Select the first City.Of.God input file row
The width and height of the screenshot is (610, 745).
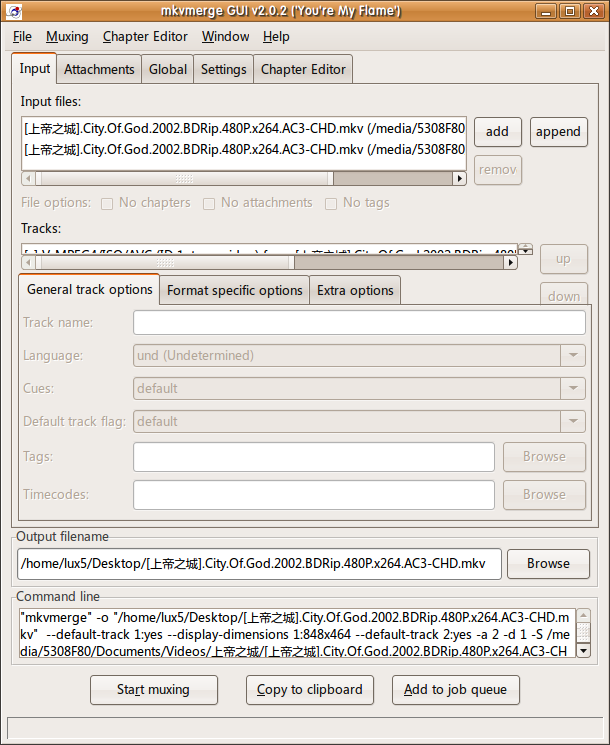click(x=244, y=129)
